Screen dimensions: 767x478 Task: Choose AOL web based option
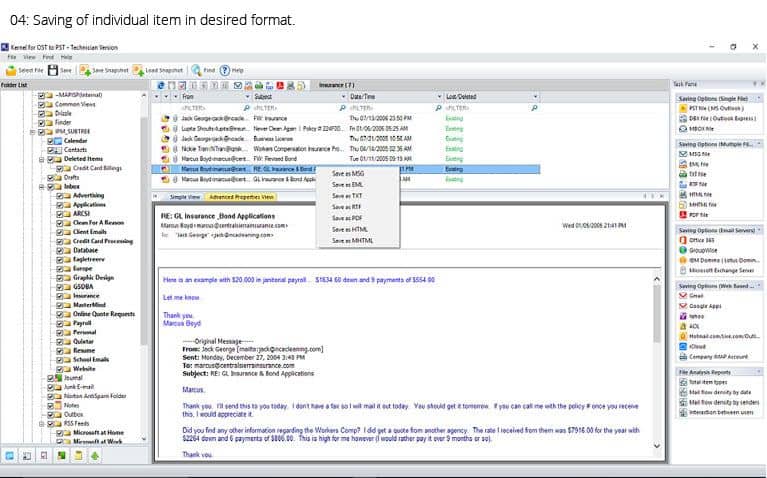click(x=689, y=326)
